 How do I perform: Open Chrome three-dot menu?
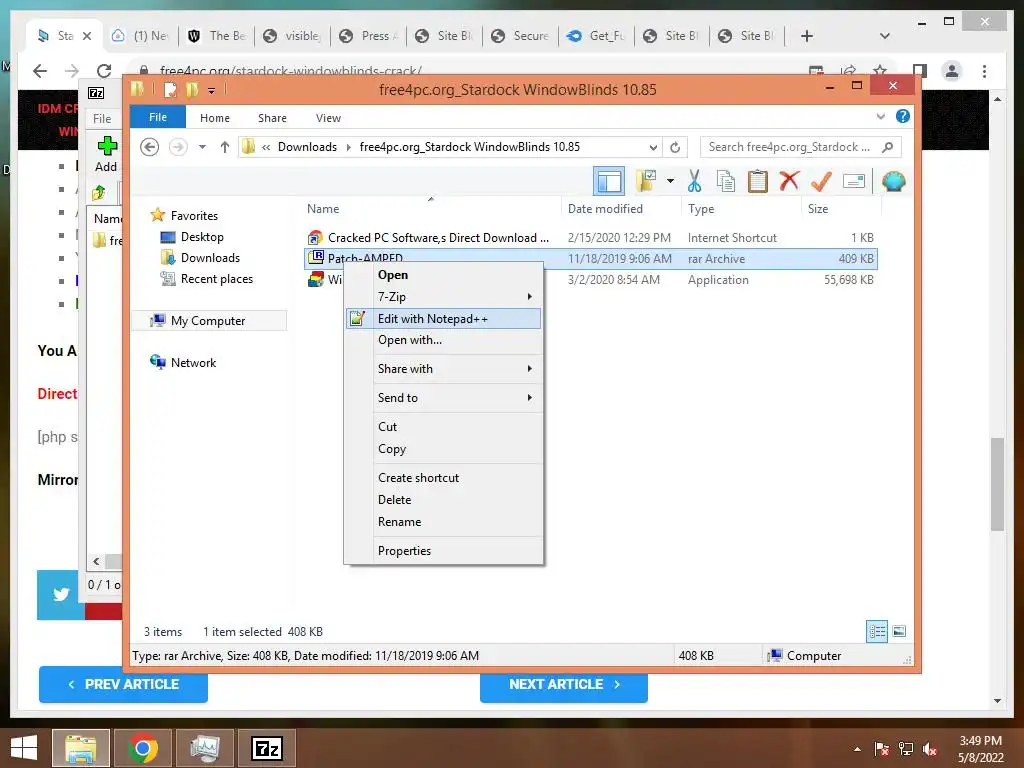click(x=984, y=71)
